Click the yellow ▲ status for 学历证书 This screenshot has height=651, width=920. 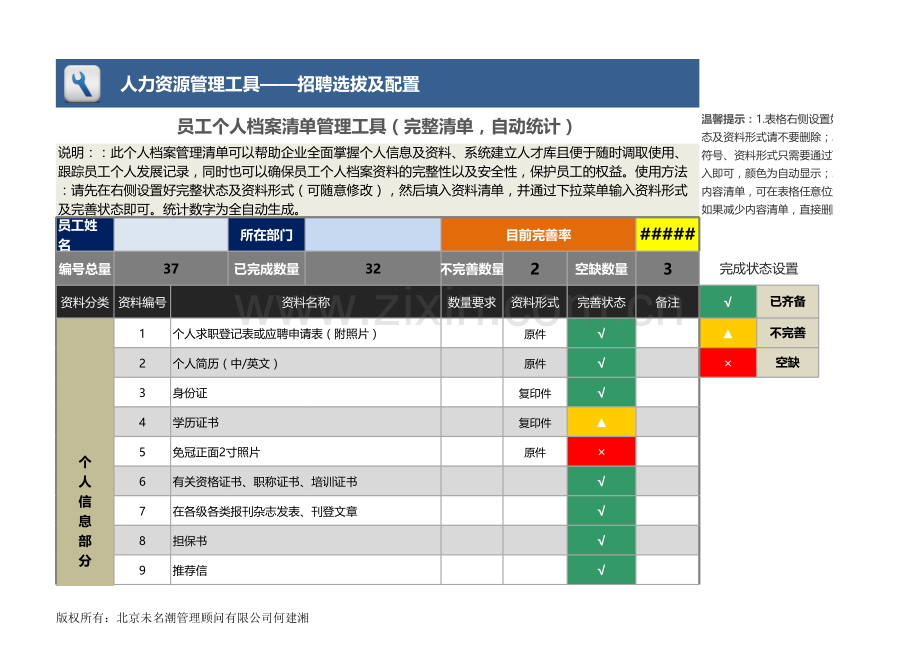(600, 423)
